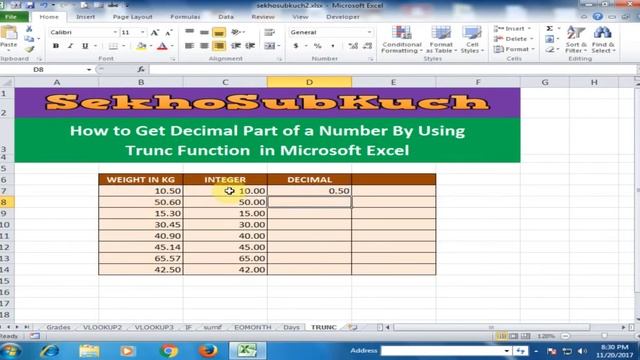Viewport: 640px width, 360px height.
Task: Click the Merge & Center icon
Action: [269, 46]
